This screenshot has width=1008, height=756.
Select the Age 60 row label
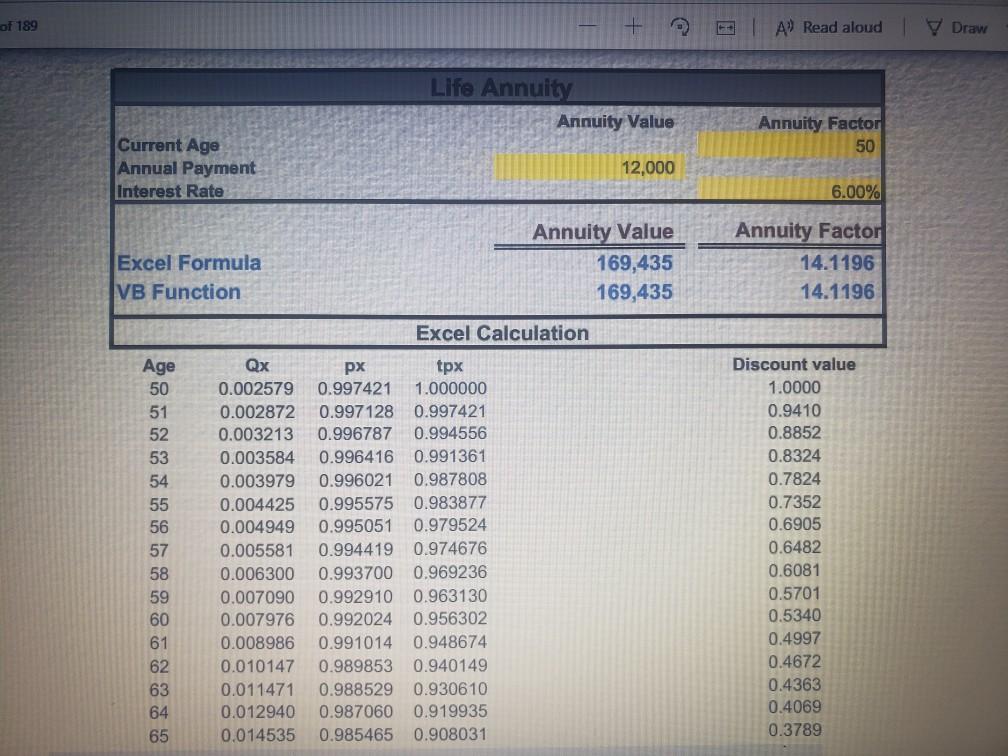(159, 620)
